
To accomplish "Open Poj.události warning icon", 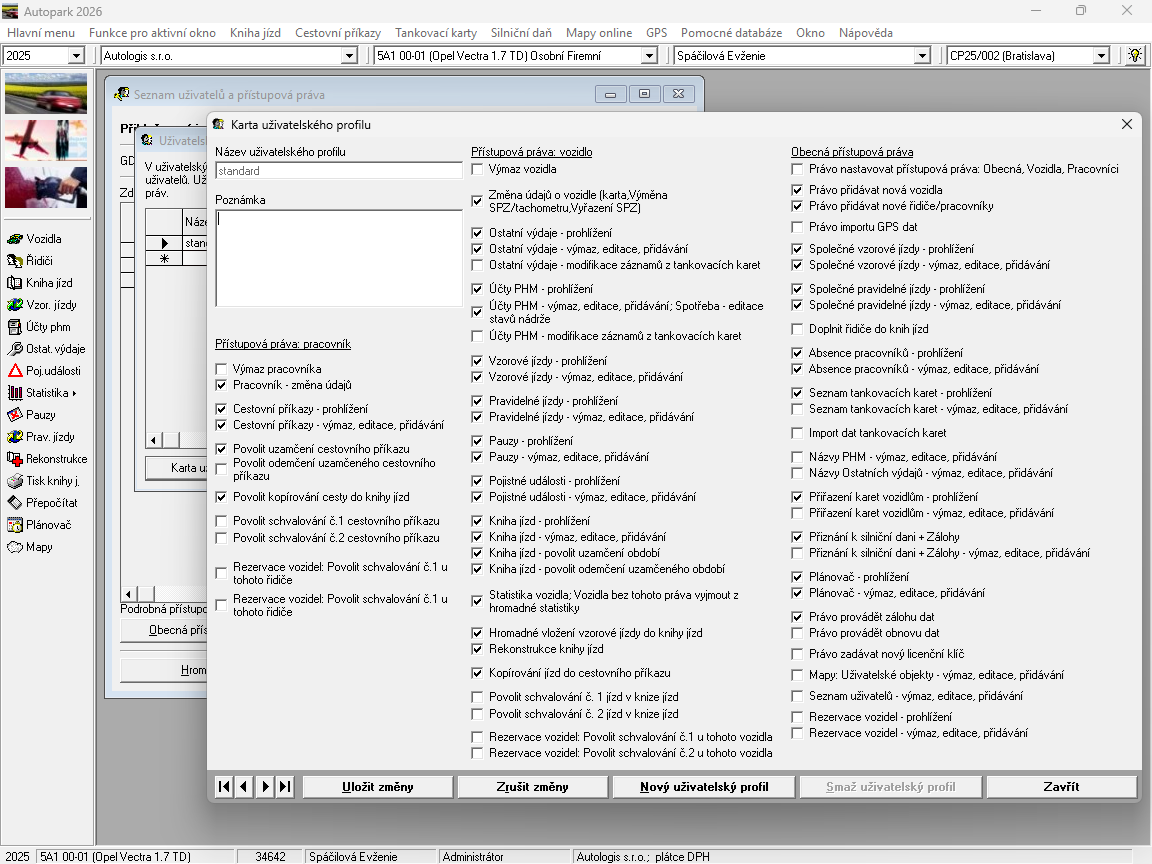I will tap(15, 371).
